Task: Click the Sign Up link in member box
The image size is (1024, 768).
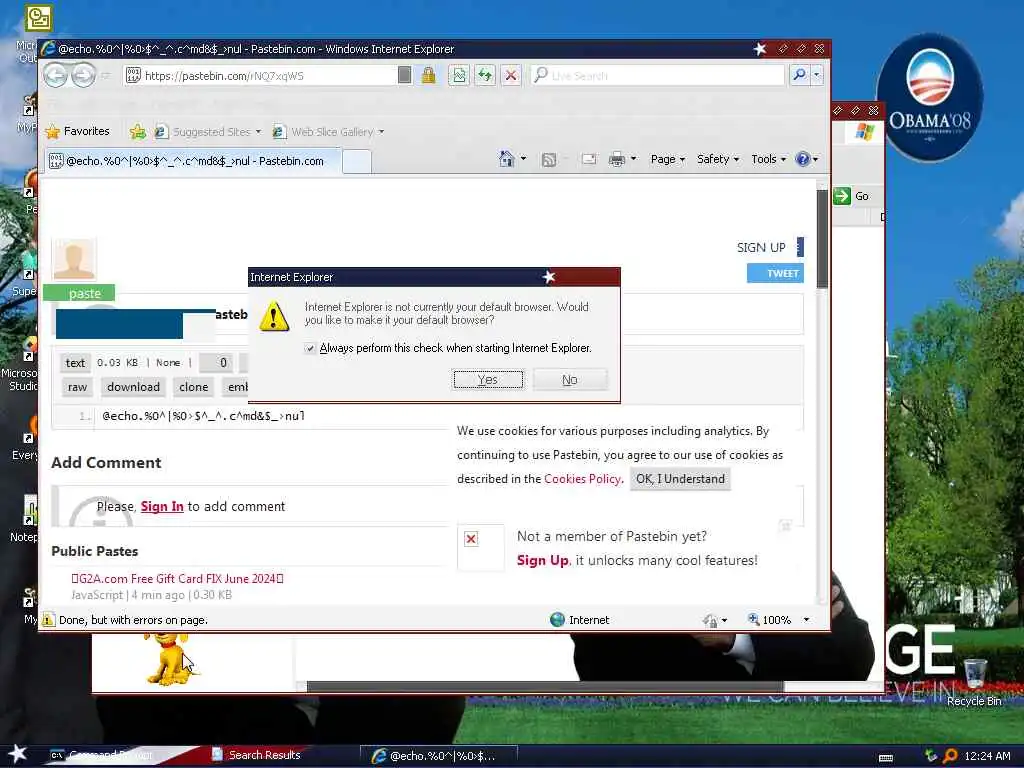Action: click(x=543, y=560)
